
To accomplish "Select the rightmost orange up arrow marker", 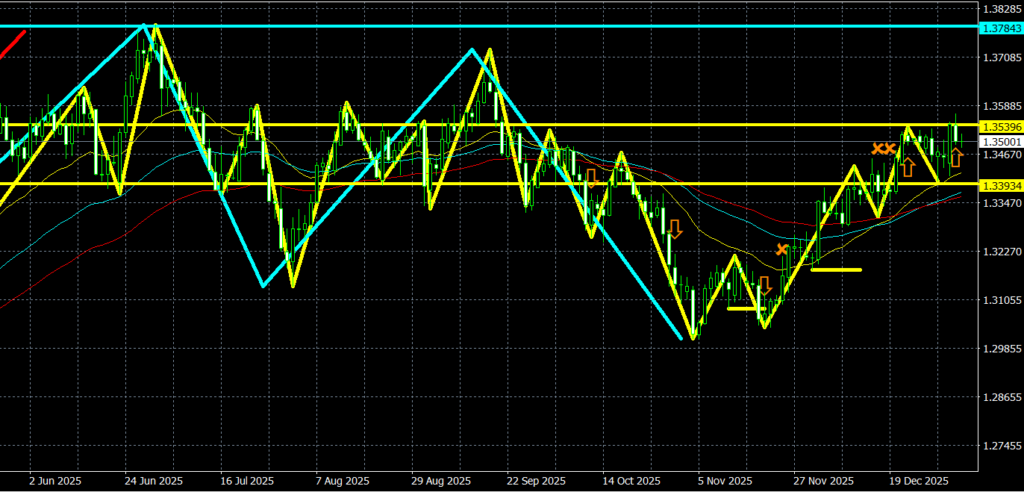I will coord(956,157).
